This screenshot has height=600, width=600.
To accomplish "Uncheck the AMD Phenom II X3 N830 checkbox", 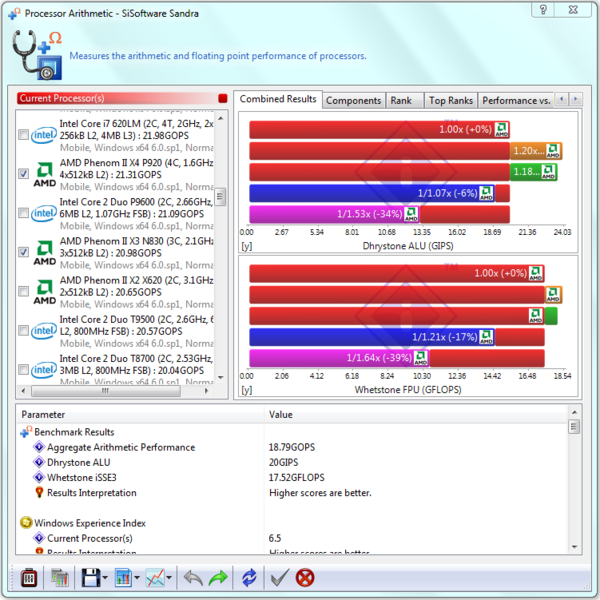I will tap(23, 252).
